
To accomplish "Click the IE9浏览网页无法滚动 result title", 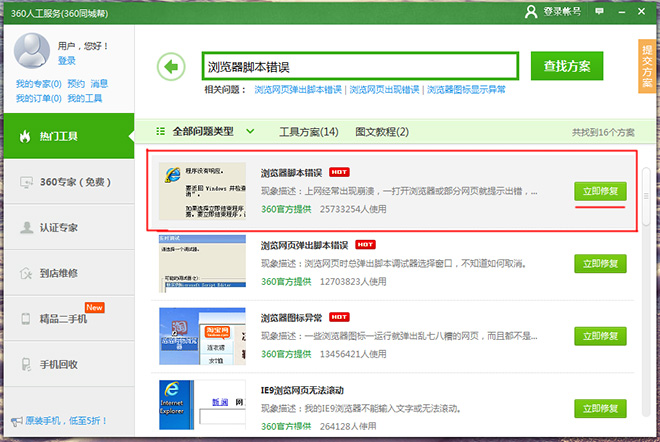I will 302,390.
